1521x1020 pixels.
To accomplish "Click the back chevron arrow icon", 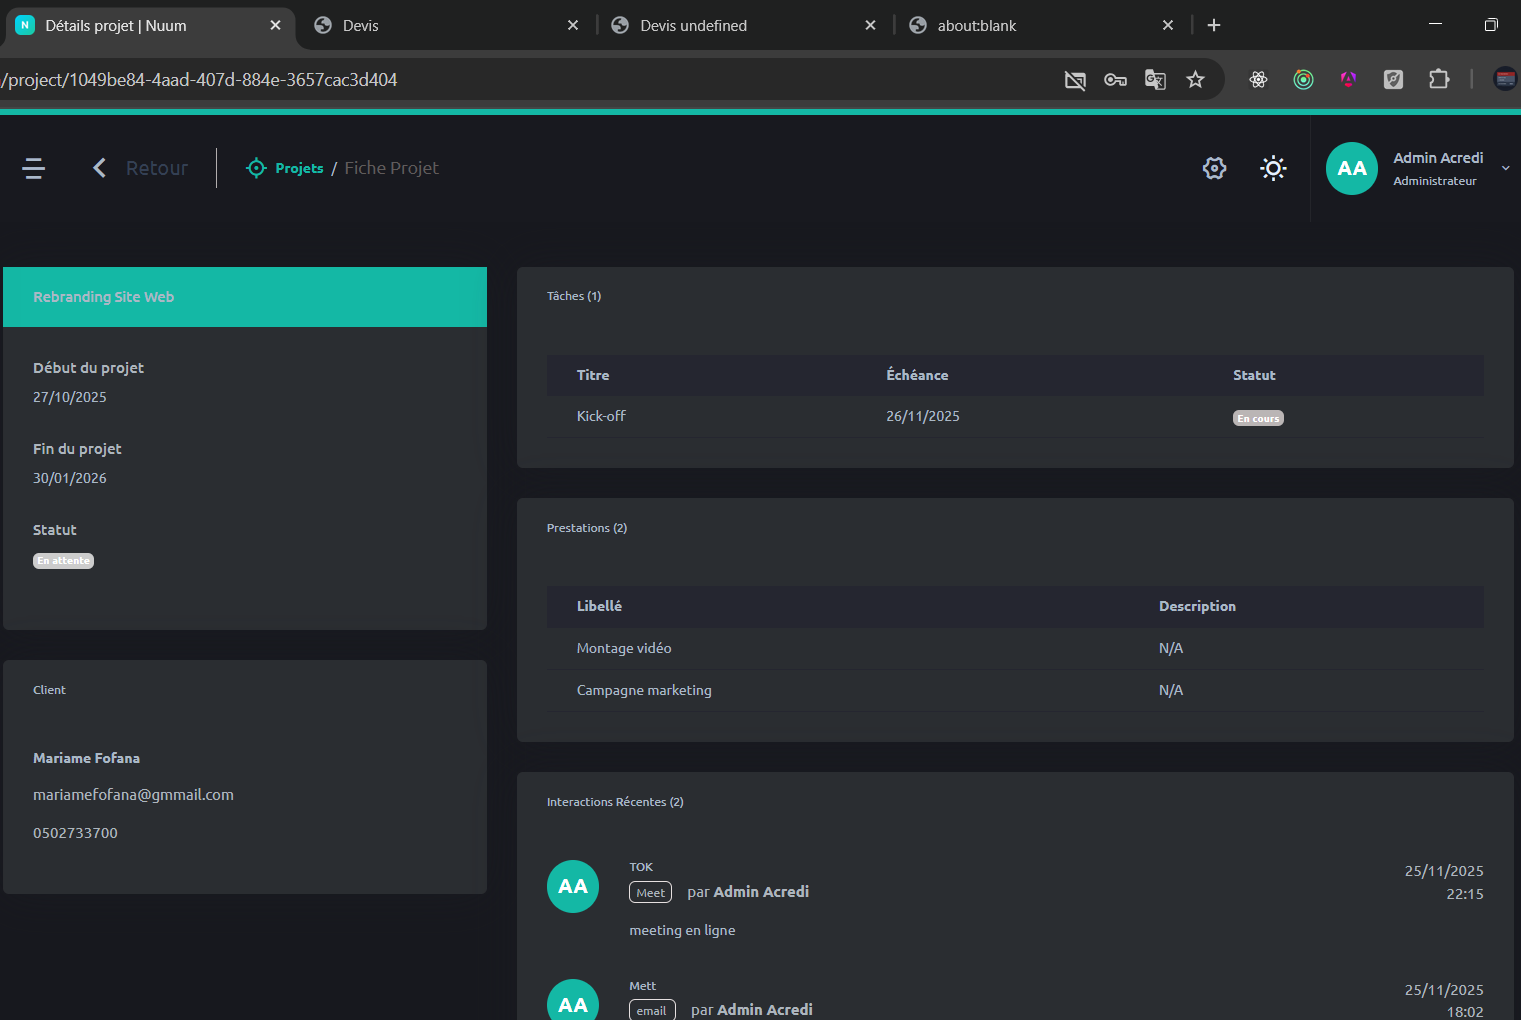I will 99,168.
